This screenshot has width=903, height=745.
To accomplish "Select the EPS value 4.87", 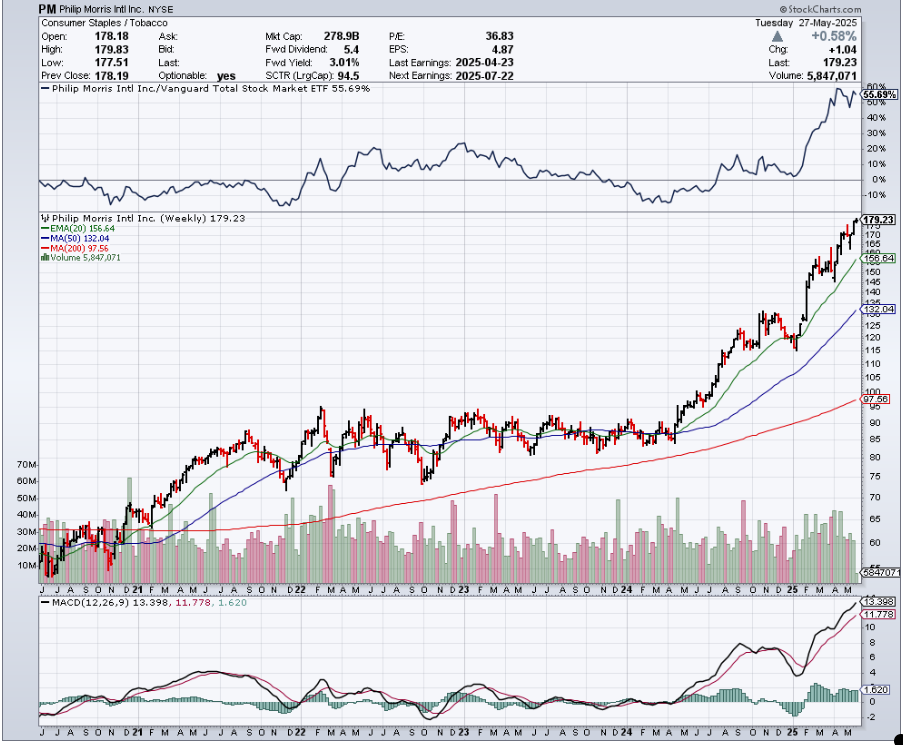I will click(x=503, y=50).
